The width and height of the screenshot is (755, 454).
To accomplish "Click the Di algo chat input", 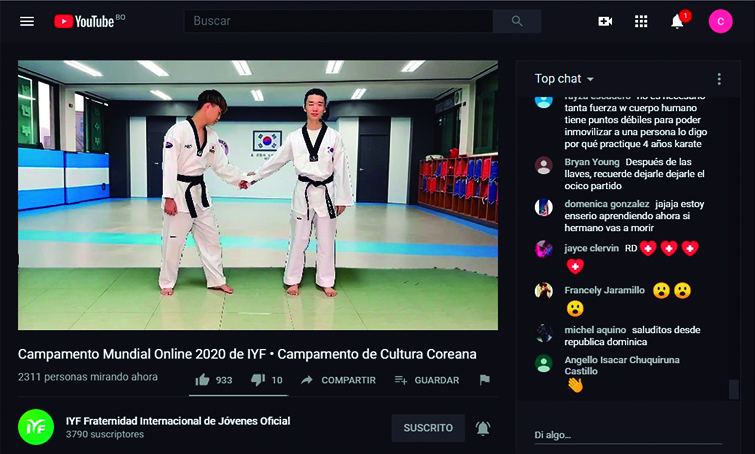I will (x=628, y=435).
